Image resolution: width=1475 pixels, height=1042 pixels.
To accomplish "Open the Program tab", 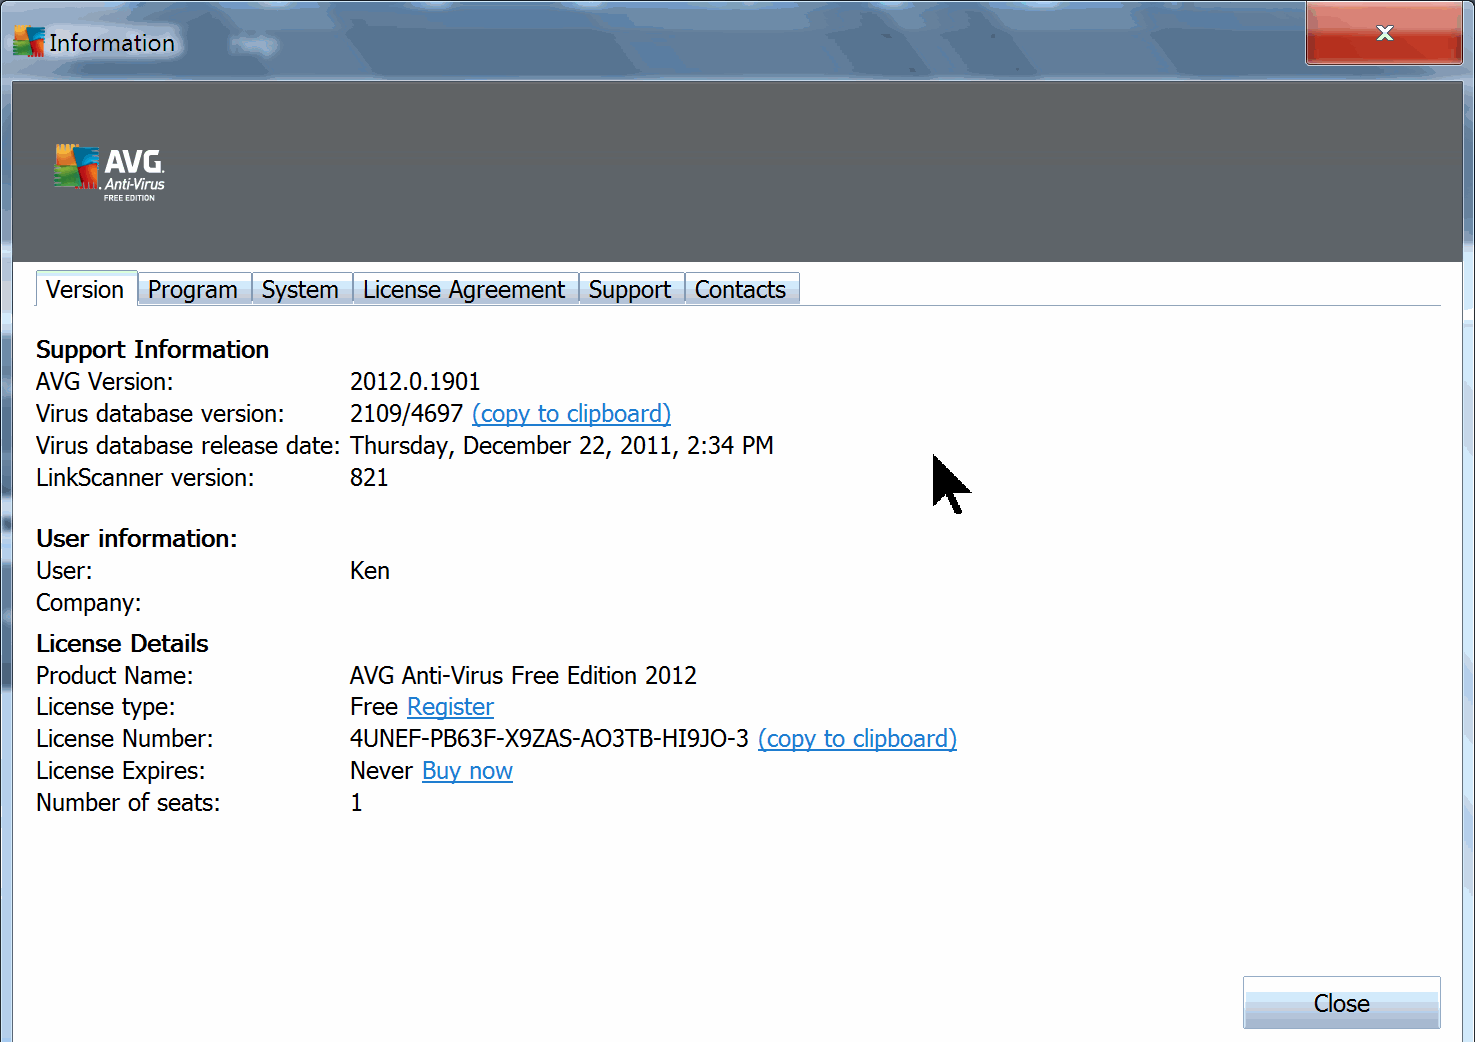I will click(194, 289).
